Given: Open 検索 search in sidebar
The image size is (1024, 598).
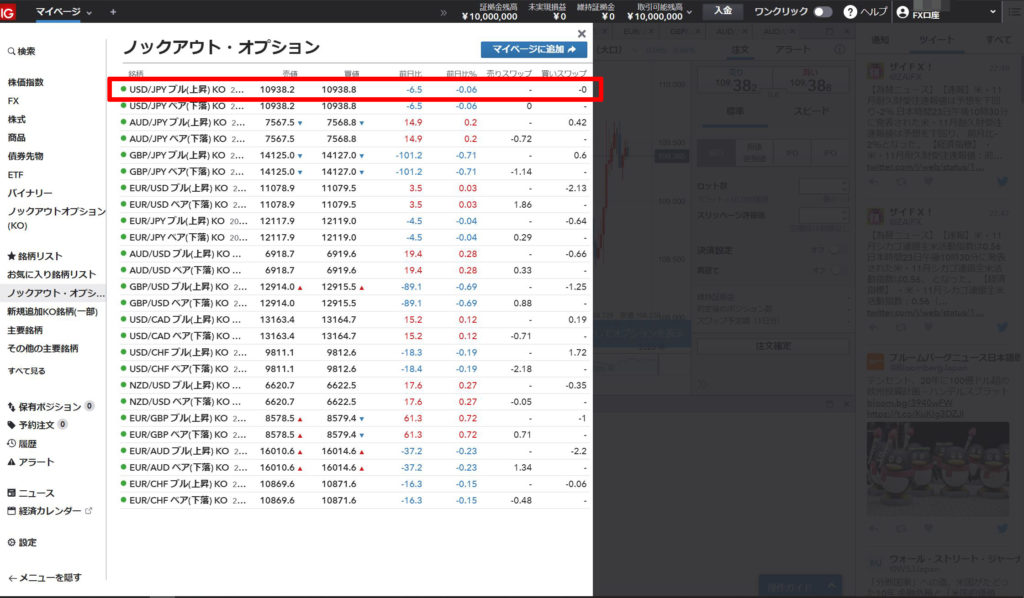Looking at the screenshot, I should click(22, 51).
